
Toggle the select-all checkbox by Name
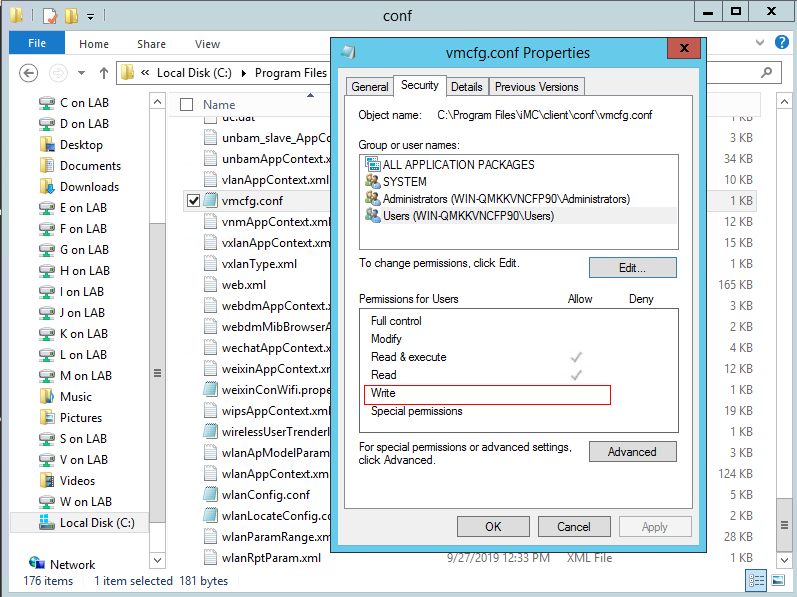tap(187, 105)
